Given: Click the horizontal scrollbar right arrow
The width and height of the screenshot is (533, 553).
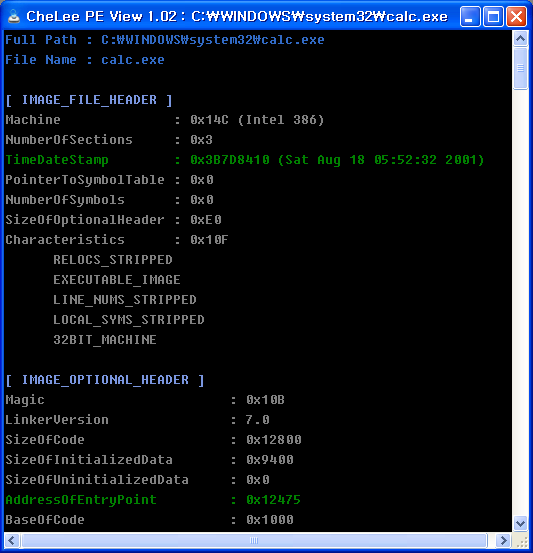Looking at the screenshot, I should click(503, 540).
